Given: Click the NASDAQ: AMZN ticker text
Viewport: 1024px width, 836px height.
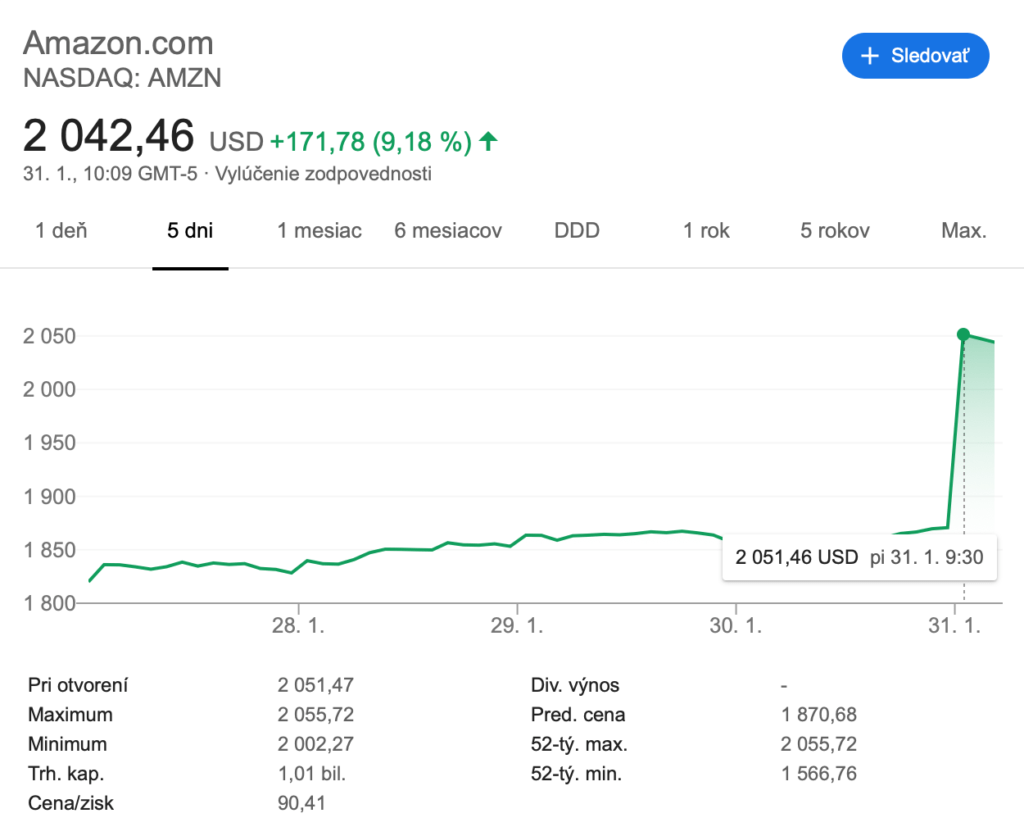Looking at the screenshot, I should (x=122, y=78).
